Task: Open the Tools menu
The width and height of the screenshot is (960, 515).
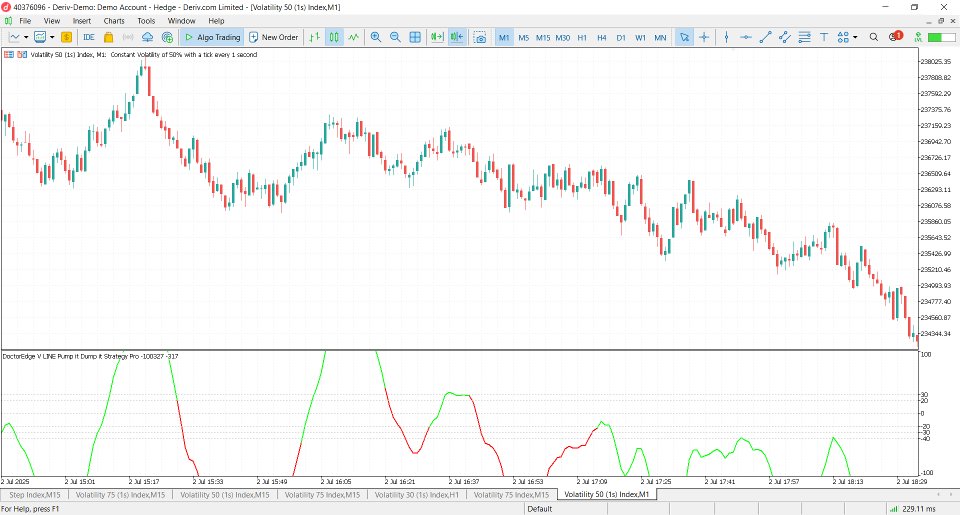Action: (146, 21)
